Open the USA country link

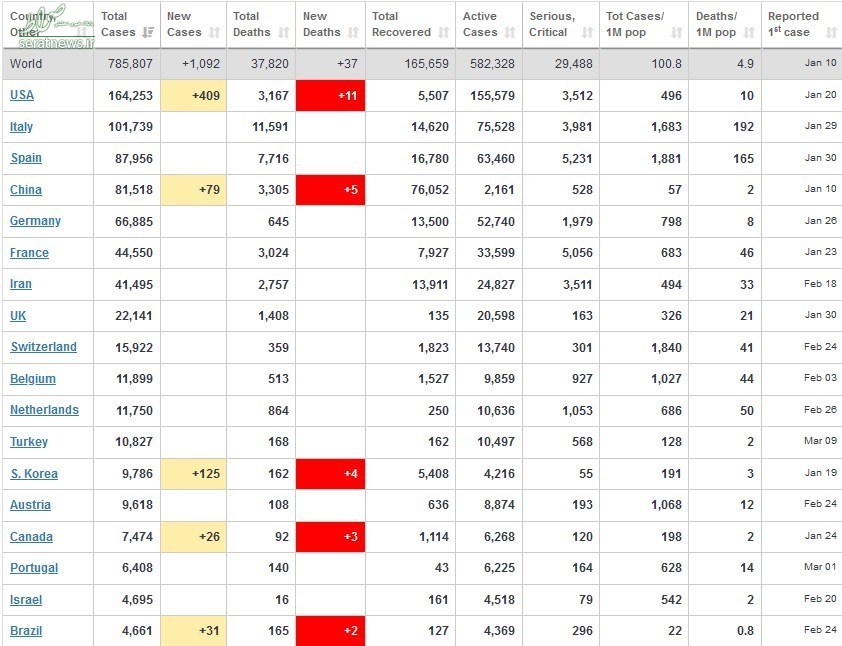click(x=22, y=95)
